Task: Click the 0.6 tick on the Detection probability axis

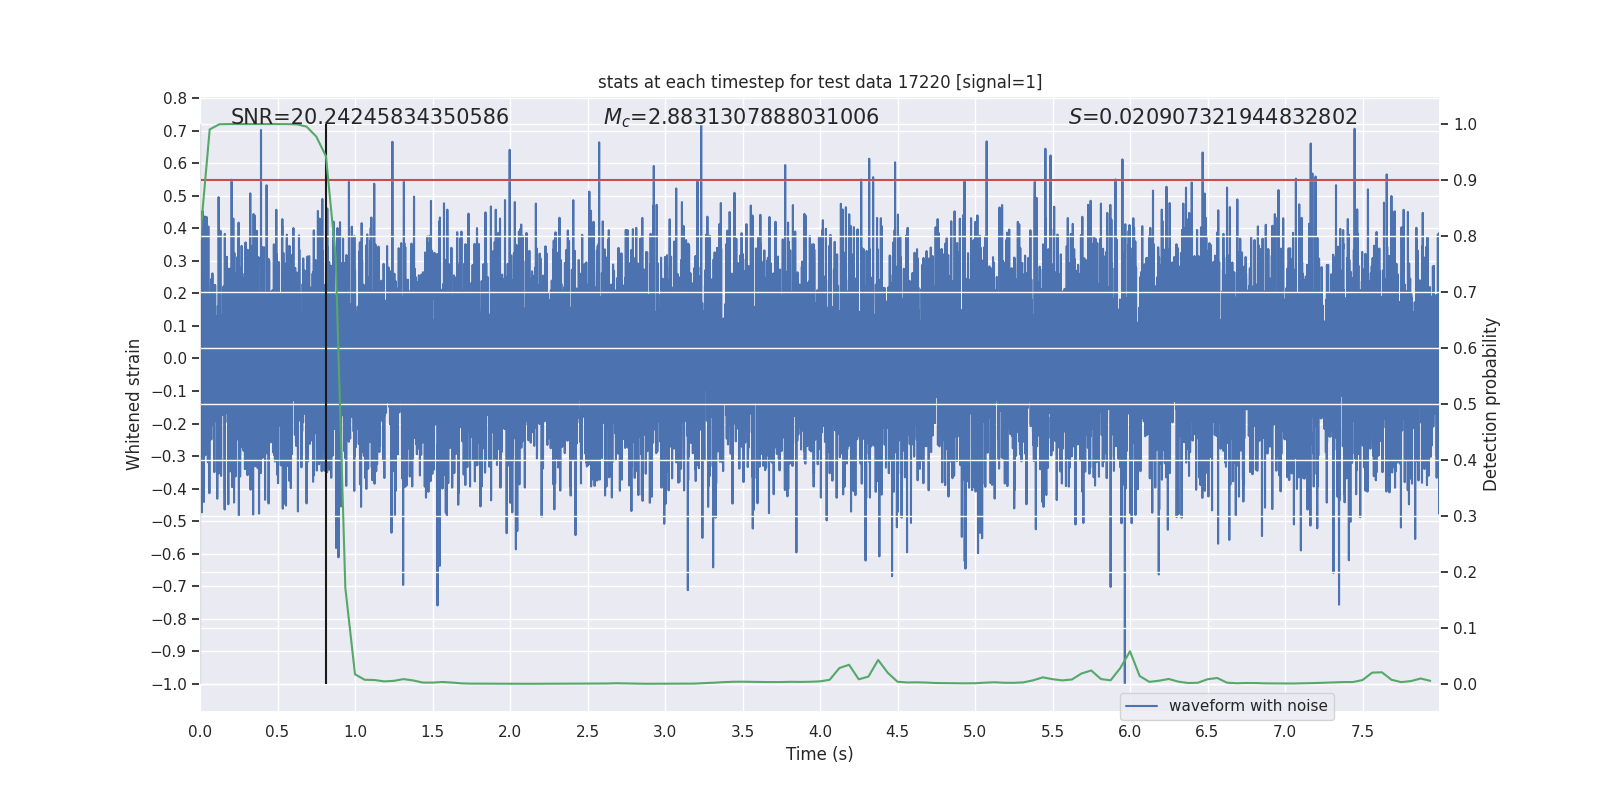Action: click(1465, 348)
